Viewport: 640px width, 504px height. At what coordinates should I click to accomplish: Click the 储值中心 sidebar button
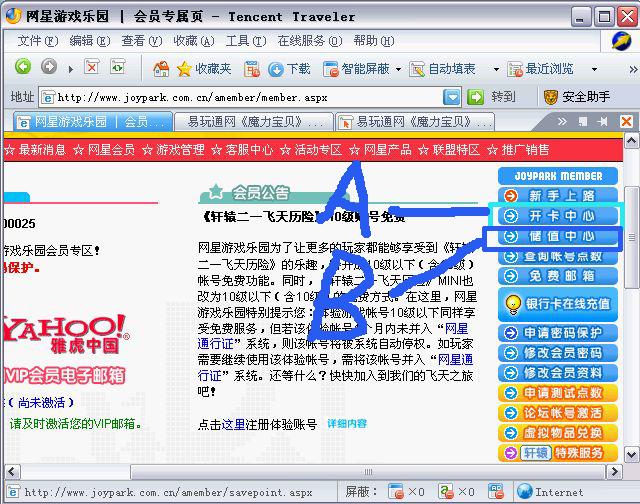[x=558, y=236]
